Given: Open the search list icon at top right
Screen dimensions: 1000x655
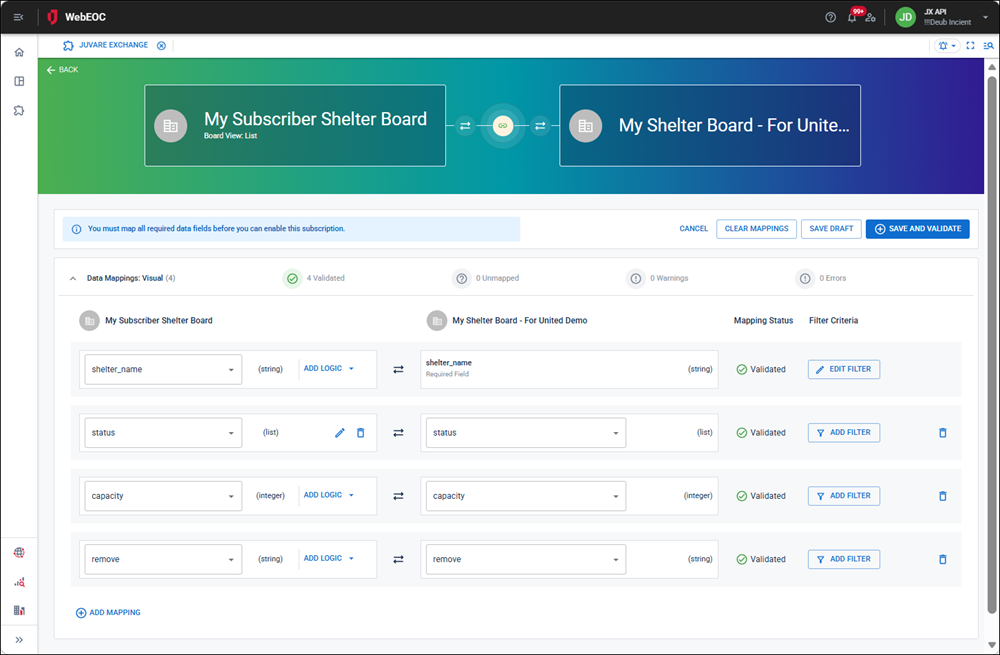Looking at the screenshot, I should coord(989,46).
